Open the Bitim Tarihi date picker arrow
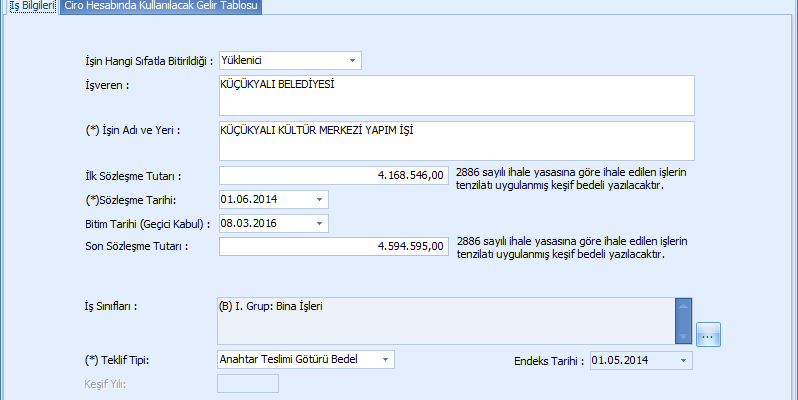The height and width of the screenshot is (400, 798). tap(319, 223)
